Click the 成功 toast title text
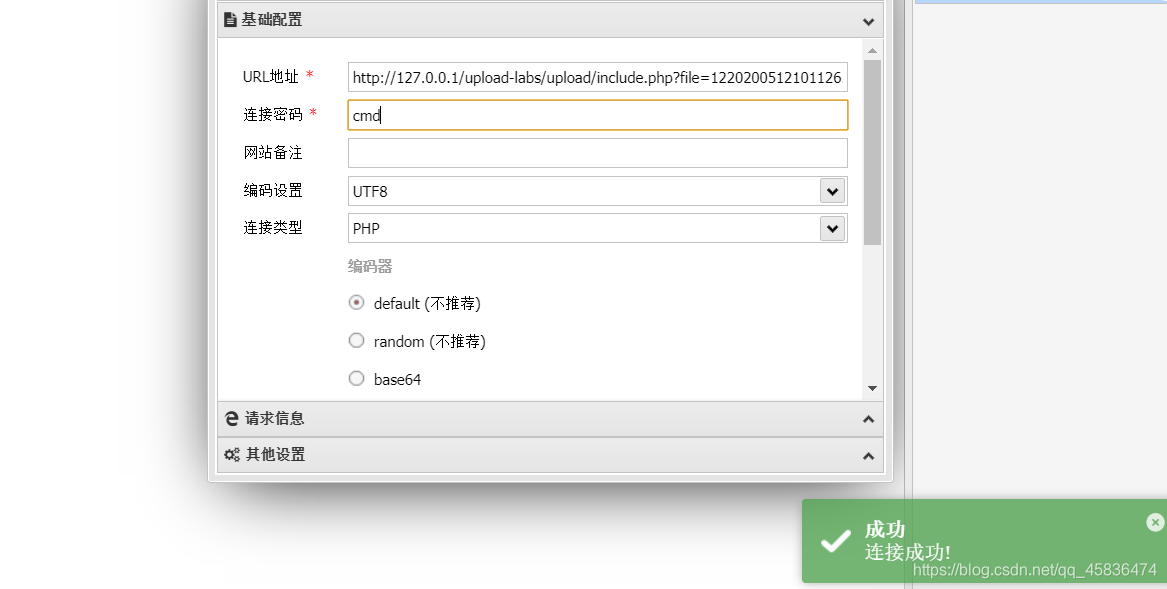 [x=885, y=529]
